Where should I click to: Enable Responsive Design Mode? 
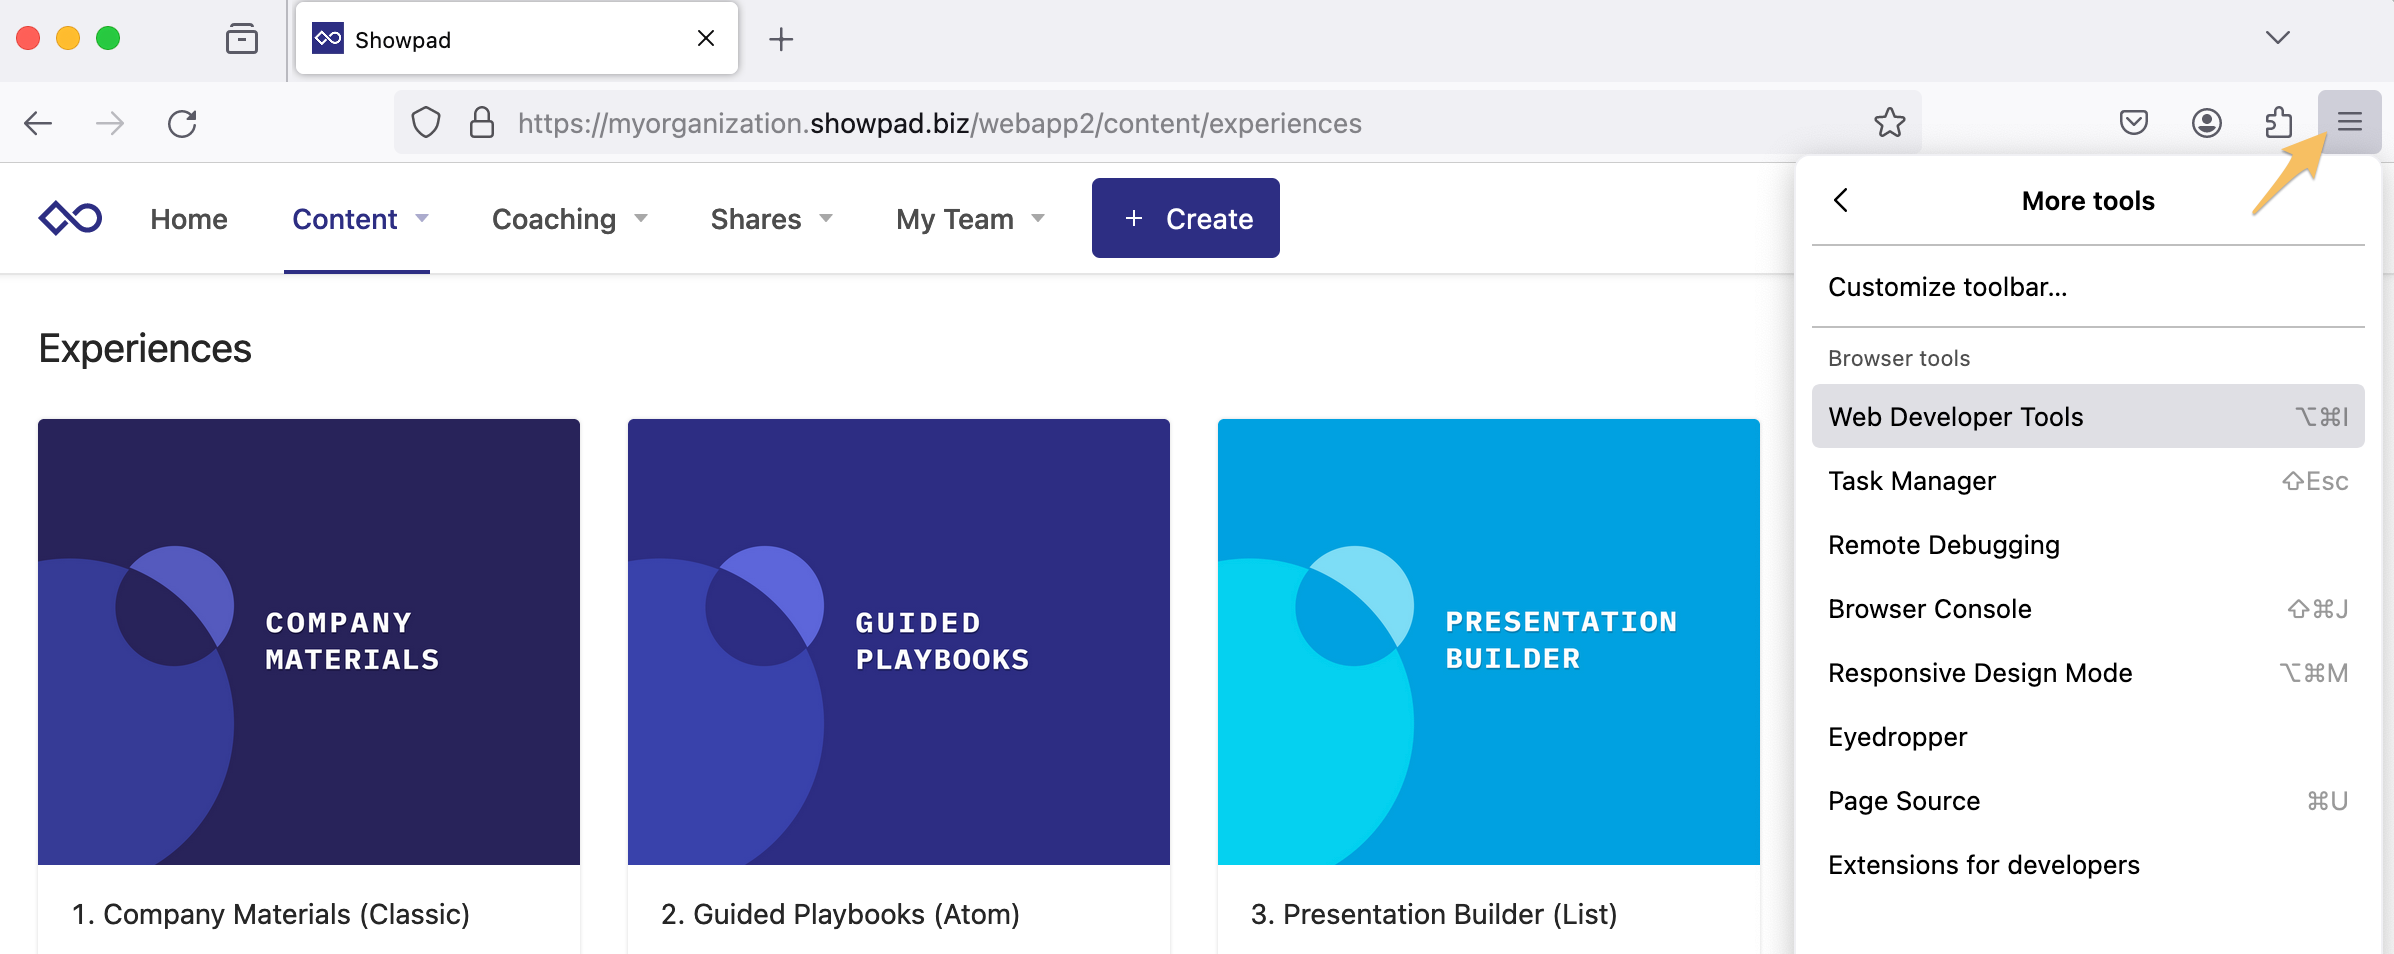(x=2088, y=673)
